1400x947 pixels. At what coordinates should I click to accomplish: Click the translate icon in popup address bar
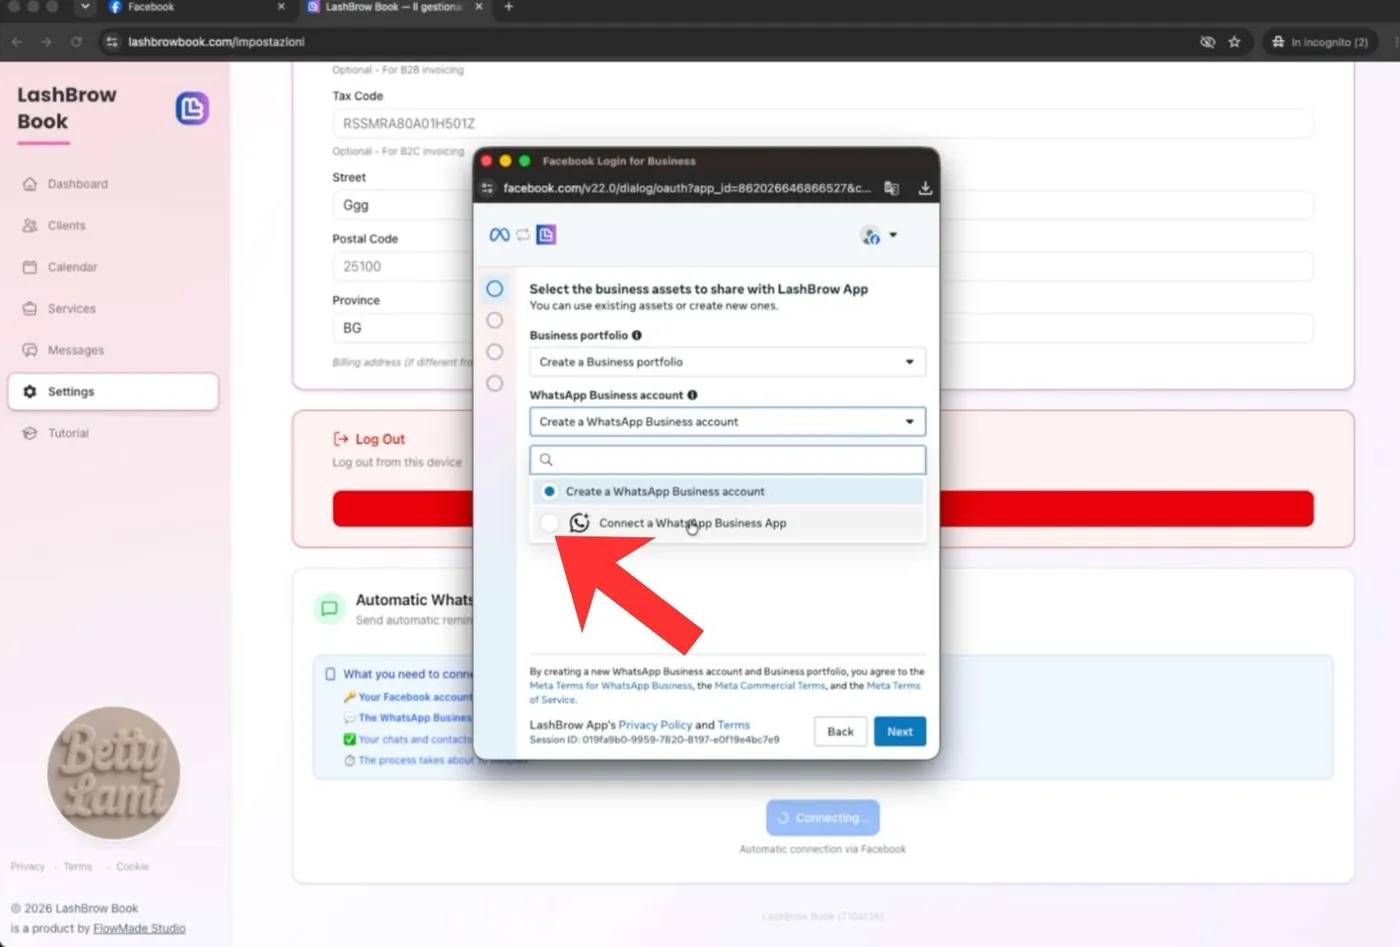tap(891, 188)
